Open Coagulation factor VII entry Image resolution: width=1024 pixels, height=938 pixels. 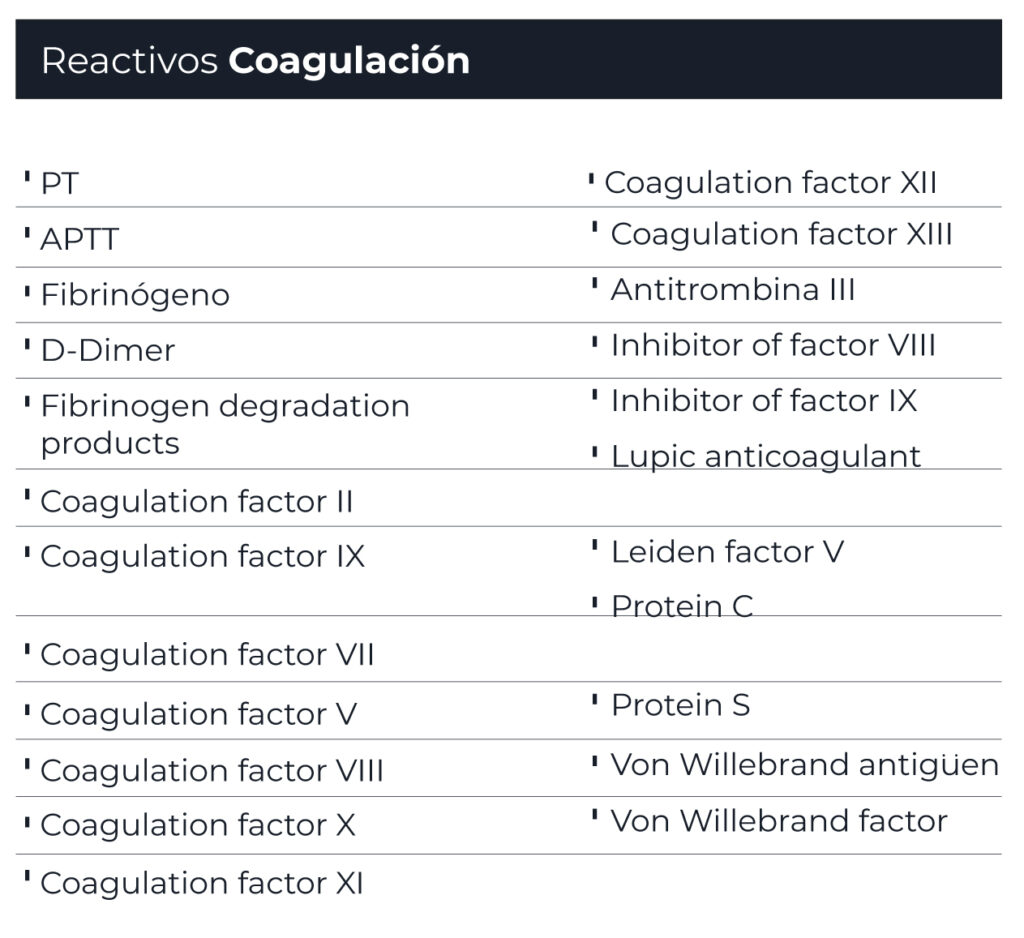coord(207,655)
